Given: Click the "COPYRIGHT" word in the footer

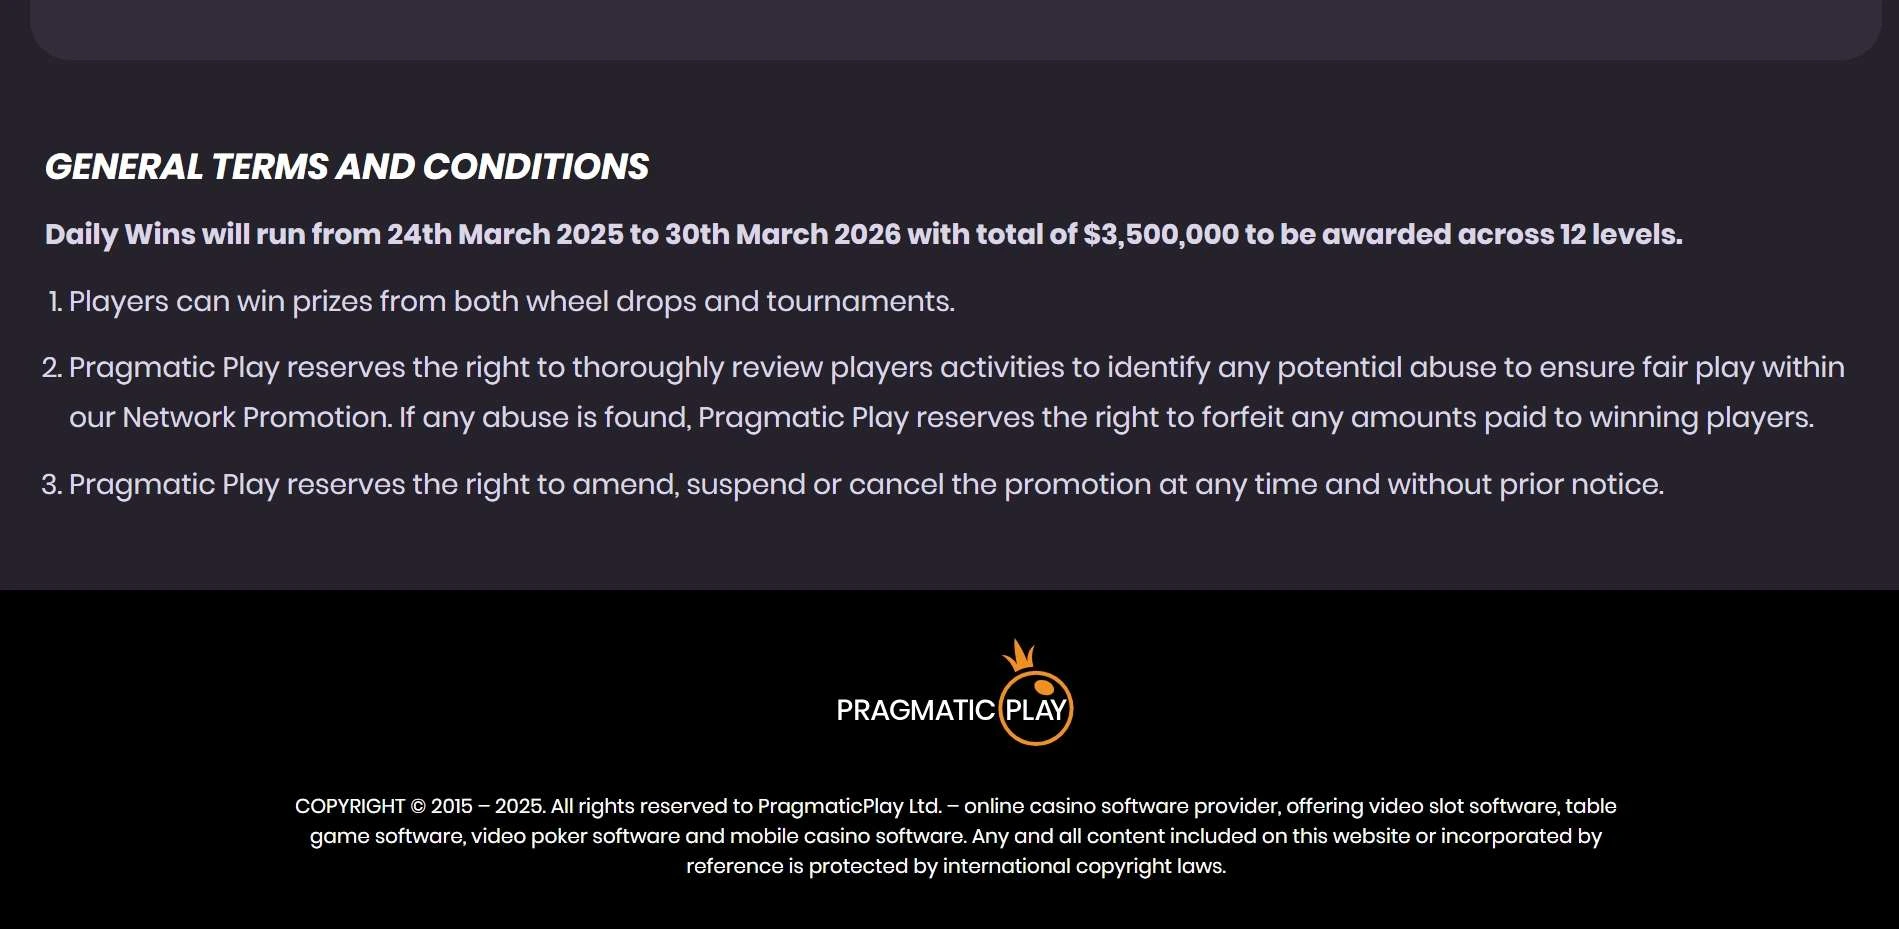Looking at the screenshot, I should click(350, 806).
